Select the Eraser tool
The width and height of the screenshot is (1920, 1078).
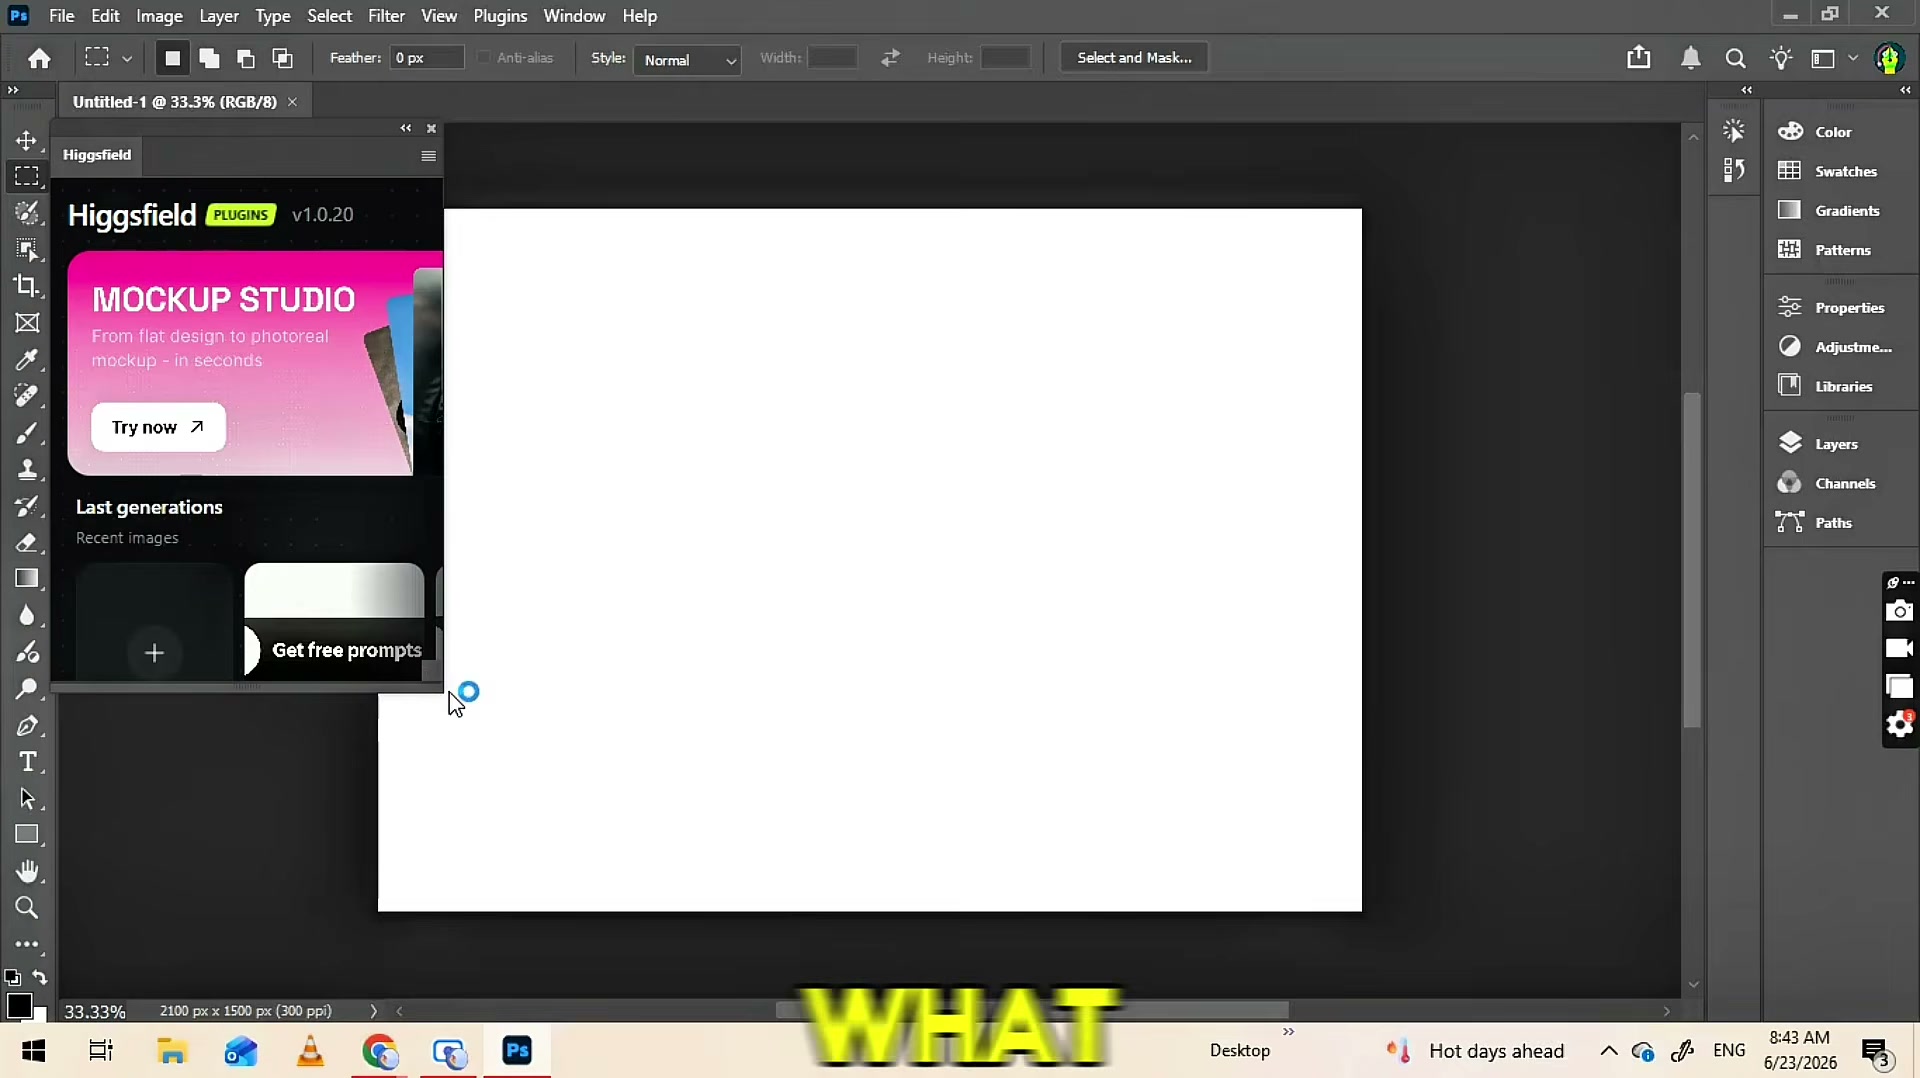pos(27,543)
